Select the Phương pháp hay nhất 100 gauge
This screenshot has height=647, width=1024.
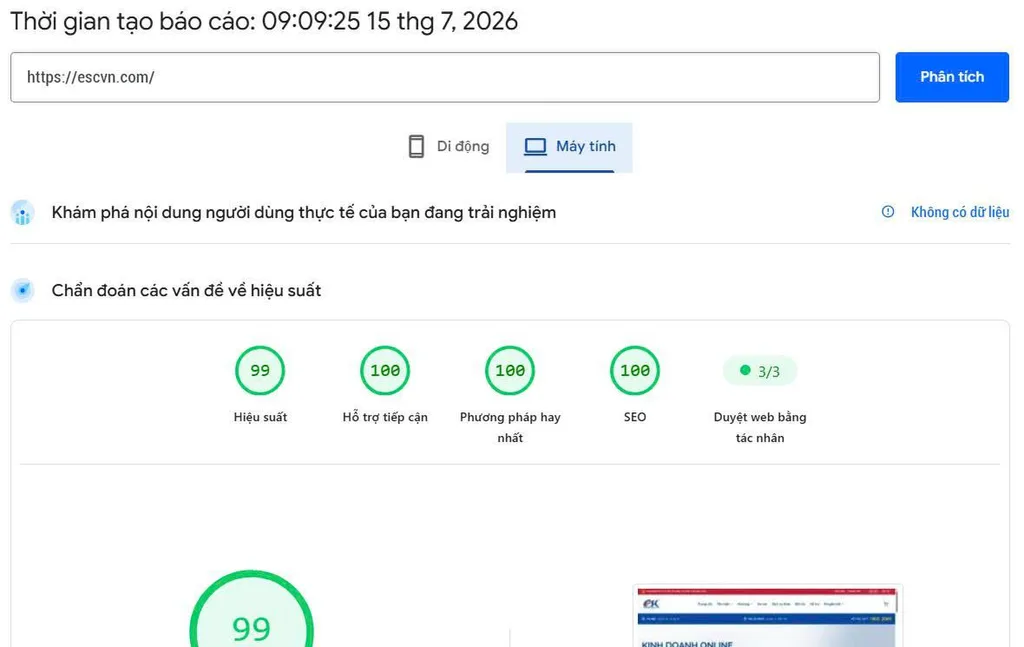[510, 370]
